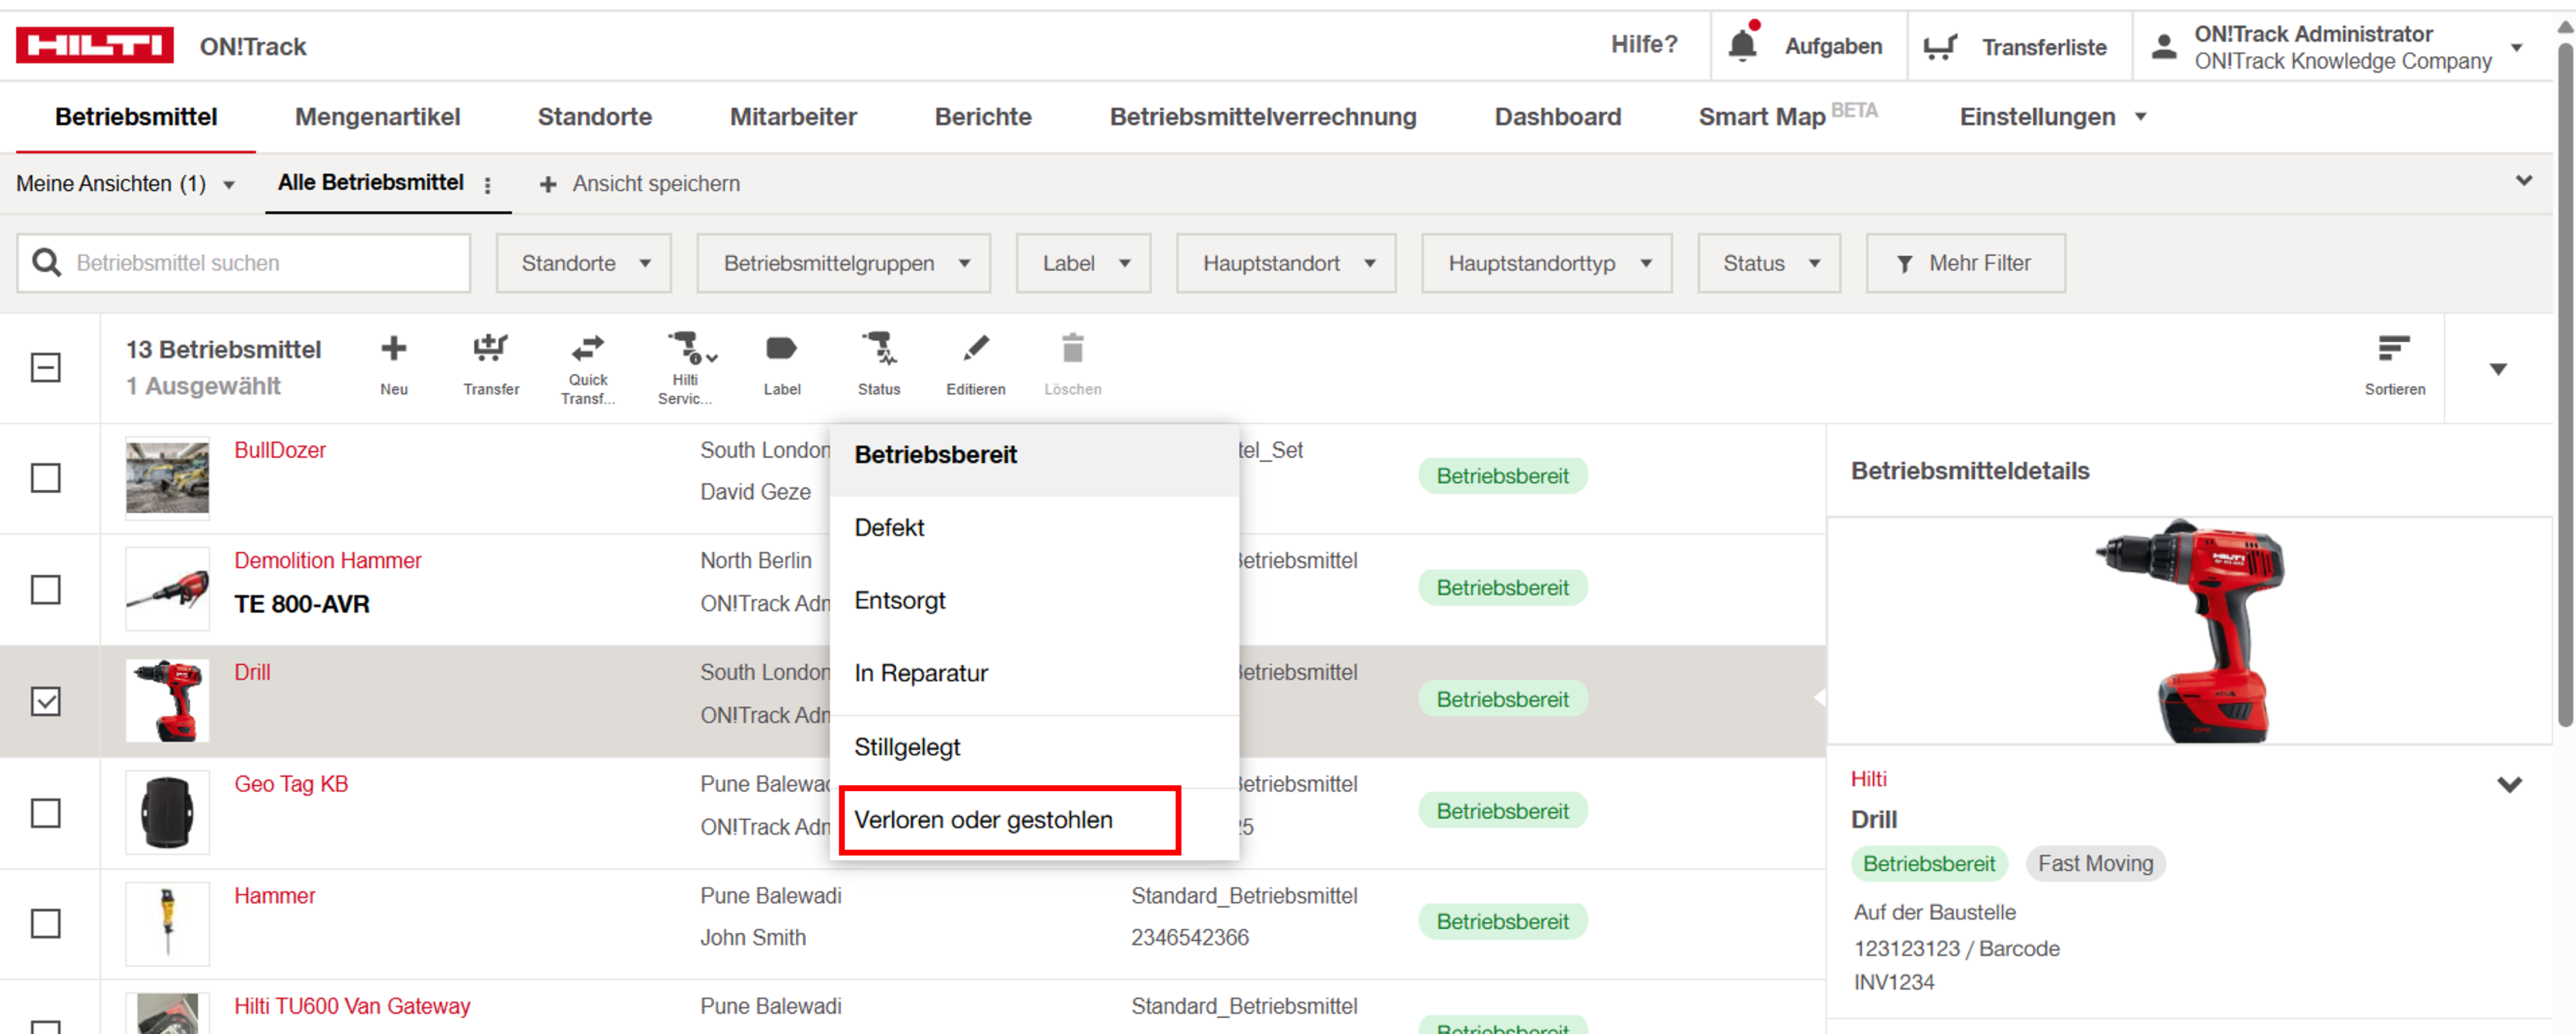Click the Label tag icon
Screen dimensions: 2576x1034
click(781, 348)
